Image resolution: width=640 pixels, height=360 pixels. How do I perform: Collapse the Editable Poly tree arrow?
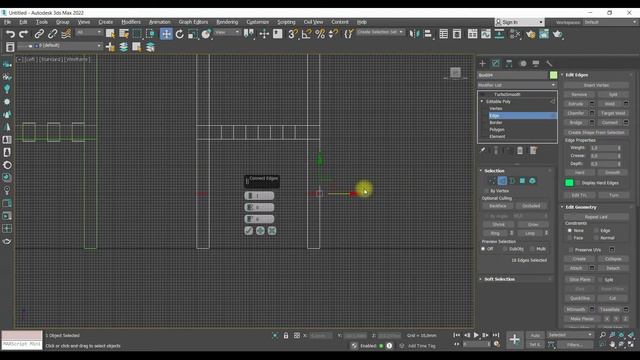482,102
